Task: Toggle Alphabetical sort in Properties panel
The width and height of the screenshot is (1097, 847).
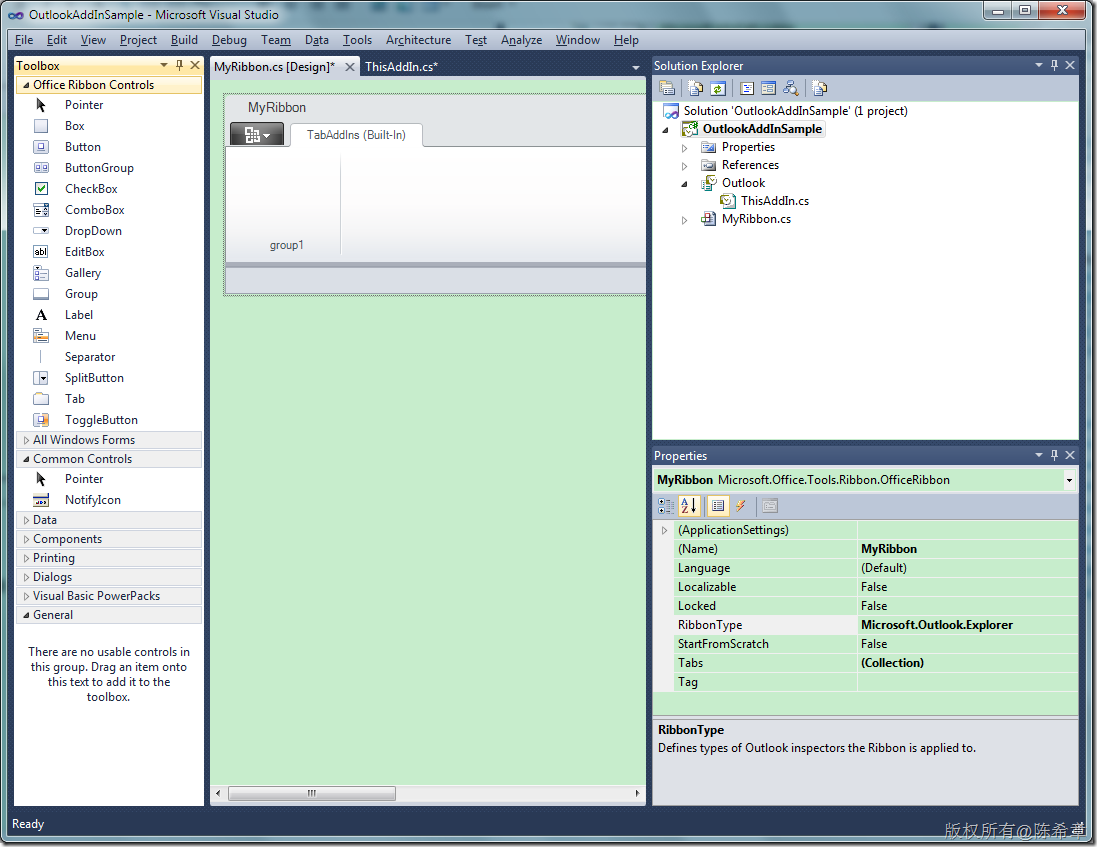Action: click(x=688, y=506)
